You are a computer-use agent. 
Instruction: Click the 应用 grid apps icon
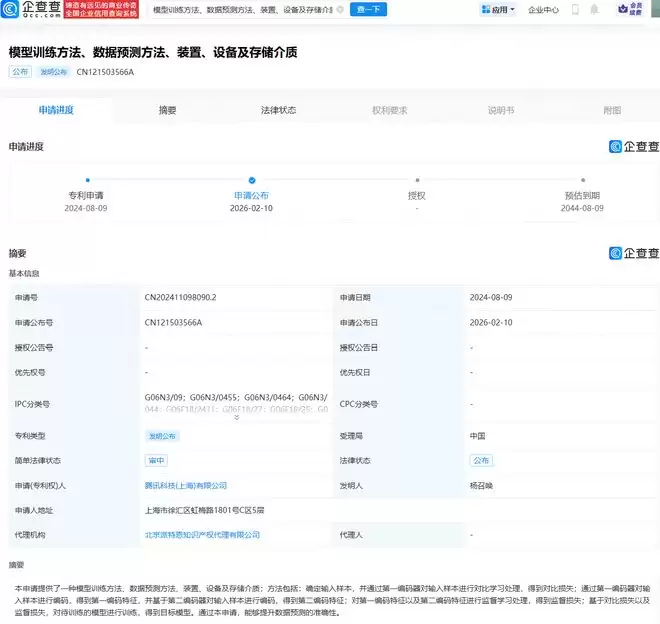[x=486, y=10]
